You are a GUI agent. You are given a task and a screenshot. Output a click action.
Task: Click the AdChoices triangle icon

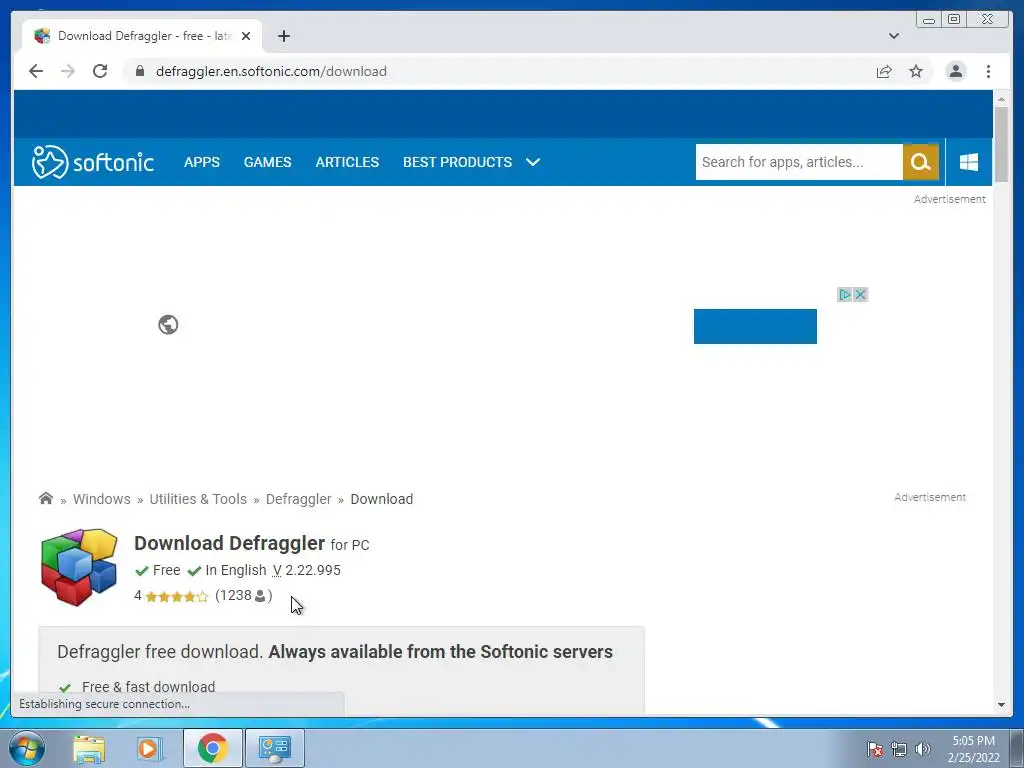point(844,295)
